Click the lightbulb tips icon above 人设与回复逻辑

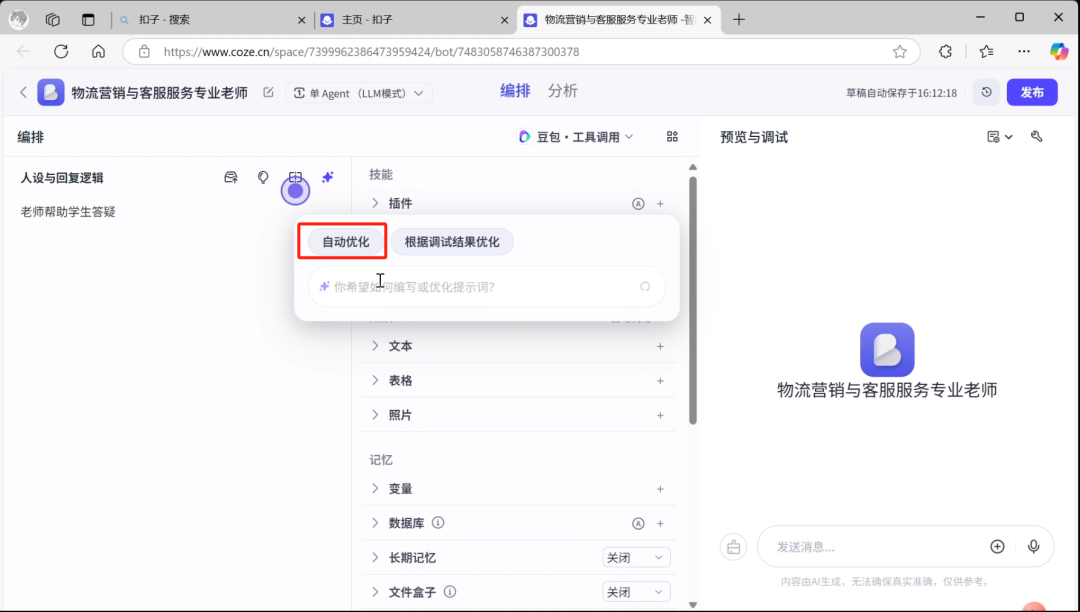coord(263,177)
